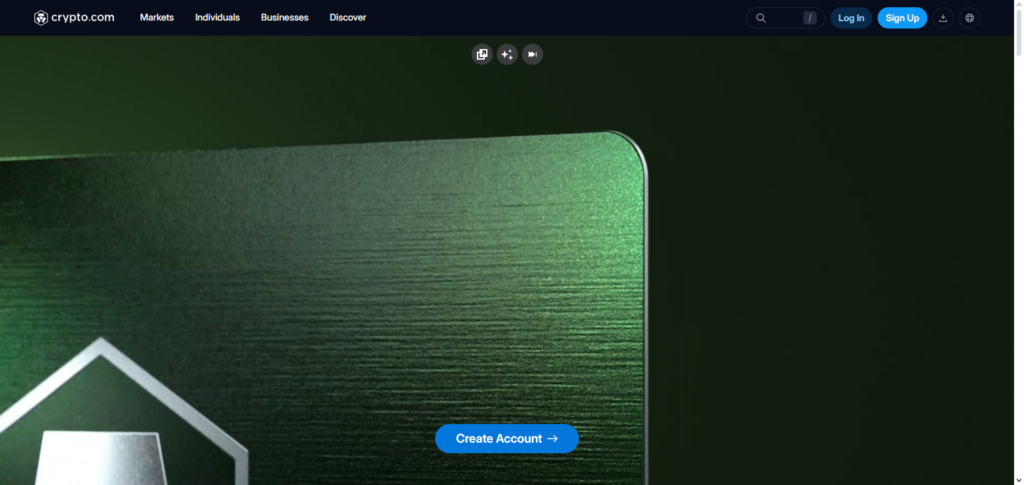Open the globe language selector

pyautogui.click(x=969, y=18)
